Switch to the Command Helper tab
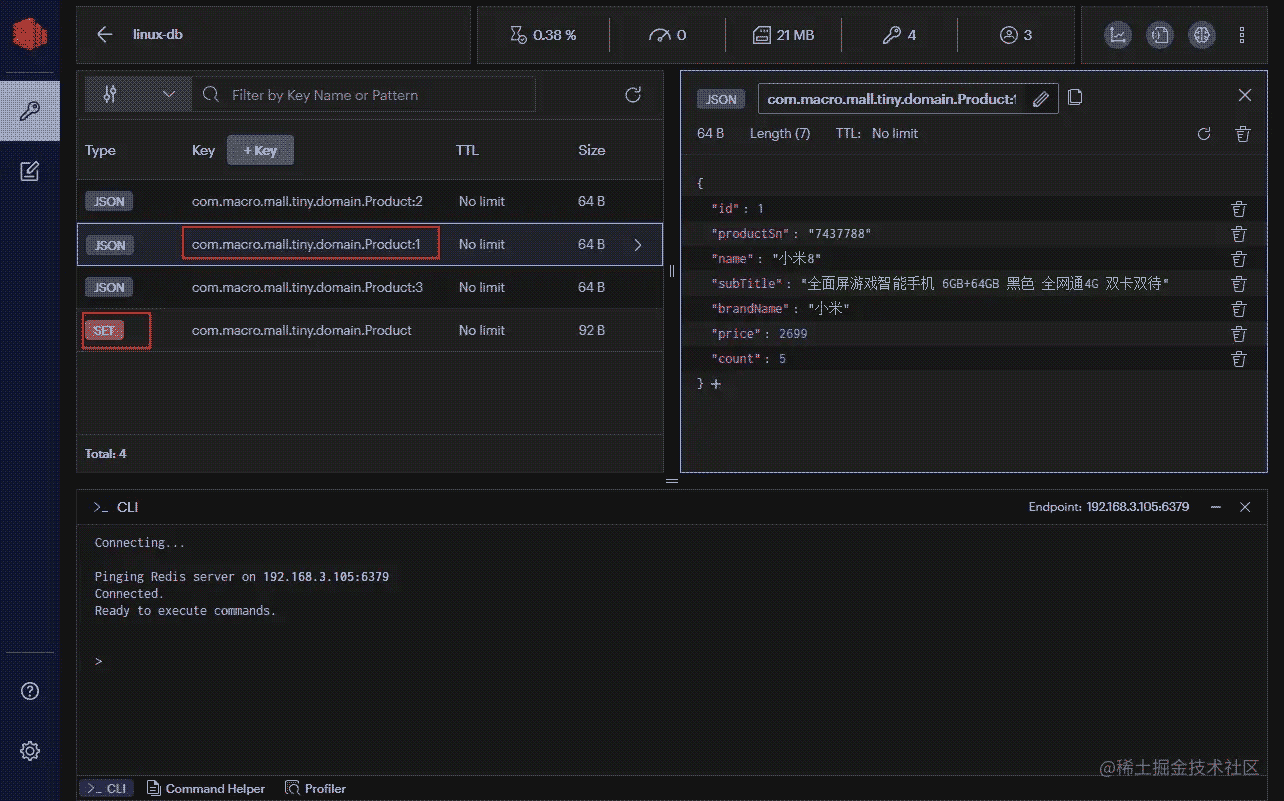 click(206, 789)
